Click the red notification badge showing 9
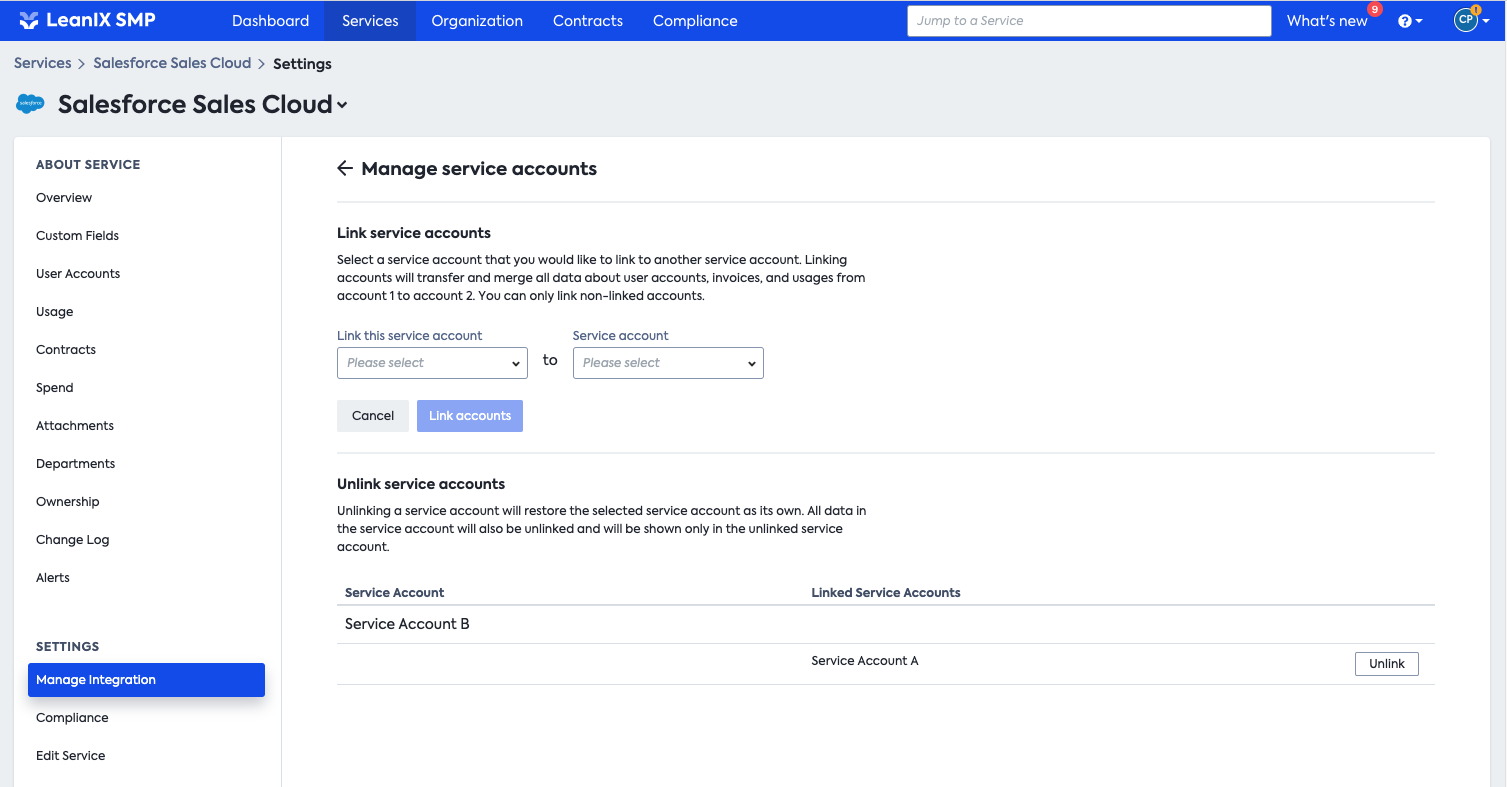This screenshot has height=787, width=1507. [1375, 9]
